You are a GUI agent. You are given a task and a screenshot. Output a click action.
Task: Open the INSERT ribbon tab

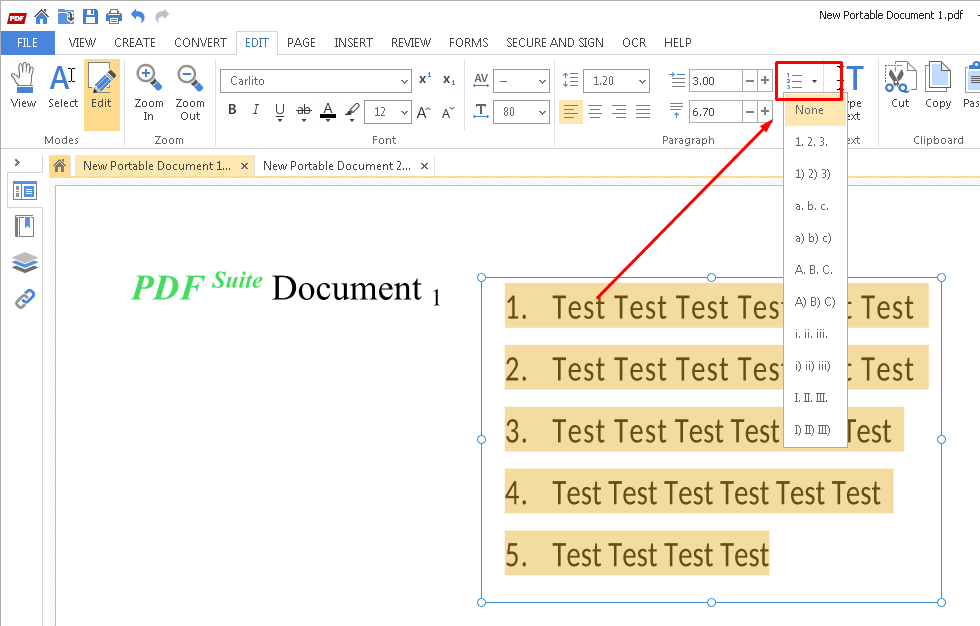pos(353,42)
